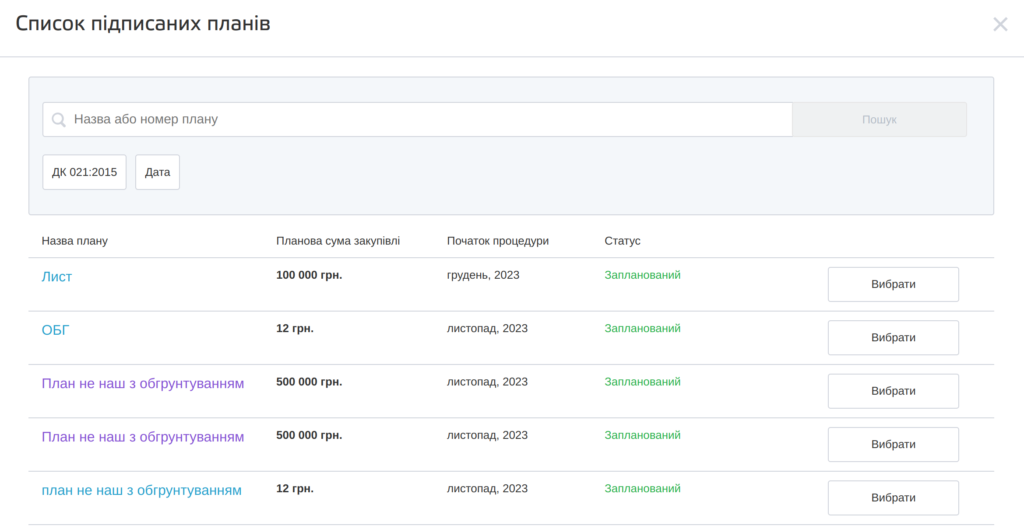Click the Статус column header
Screen dimensions: 1024x529
pyautogui.click(x=622, y=241)
